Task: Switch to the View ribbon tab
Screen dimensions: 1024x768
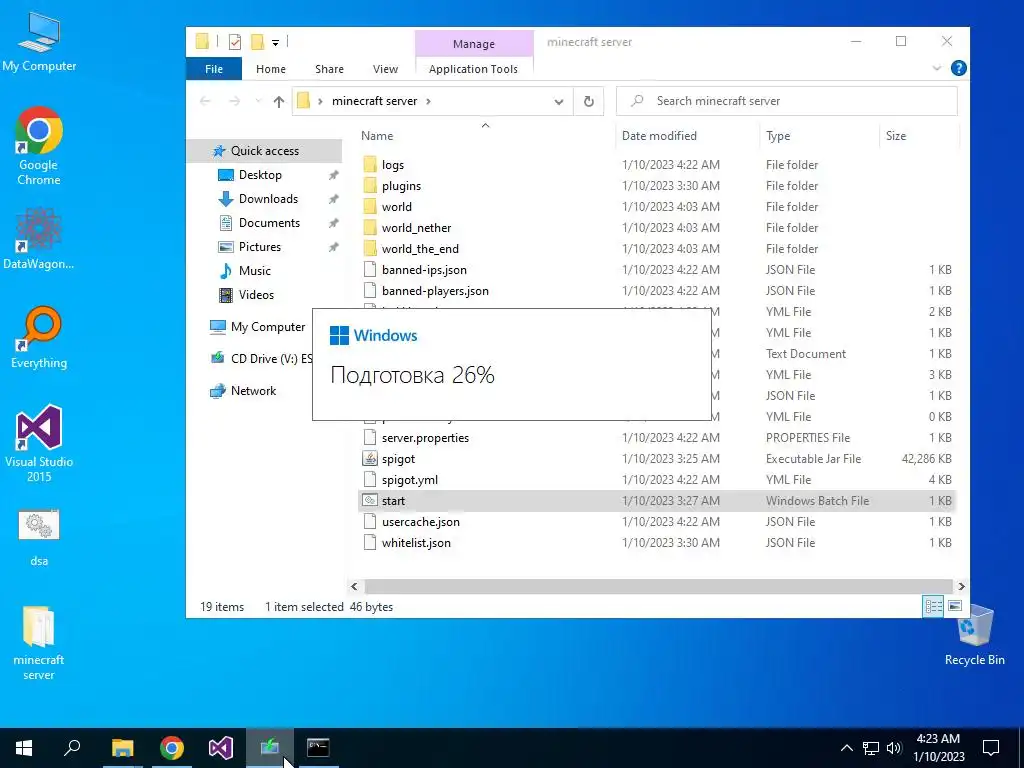Action: (x=385, y=69)
